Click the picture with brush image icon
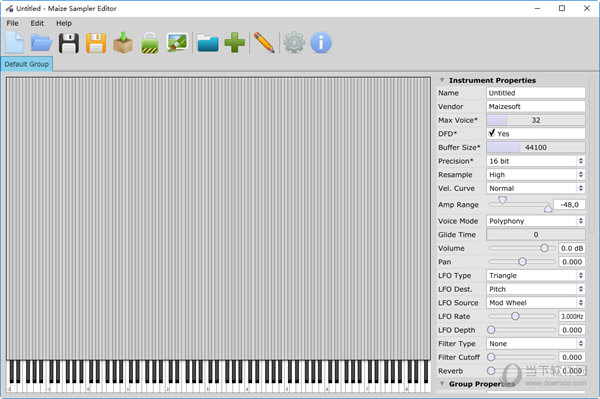Viewport: 600px width, 399px height. click(178, 42)
